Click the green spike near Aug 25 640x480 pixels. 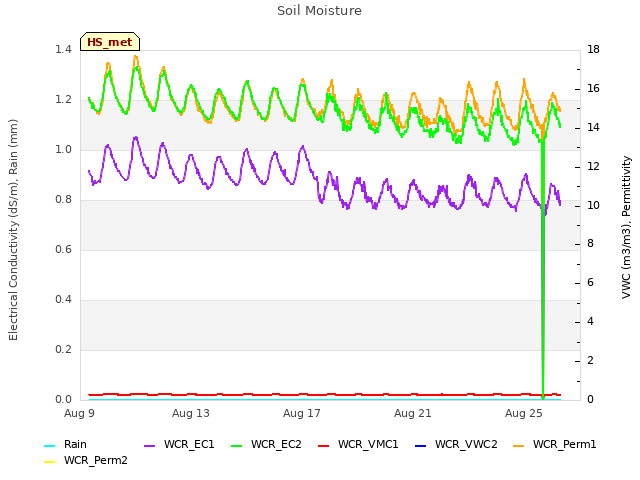coord(543,269)
